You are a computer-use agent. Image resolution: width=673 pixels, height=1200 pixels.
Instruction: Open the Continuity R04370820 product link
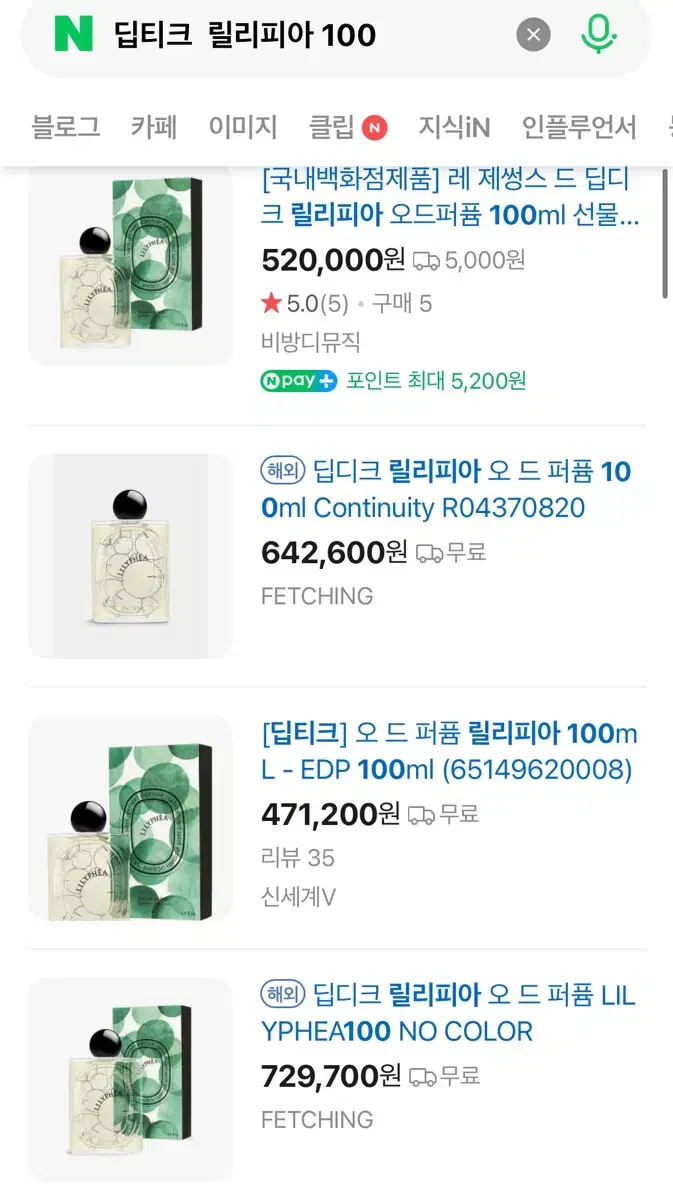(x=446, y=489)
